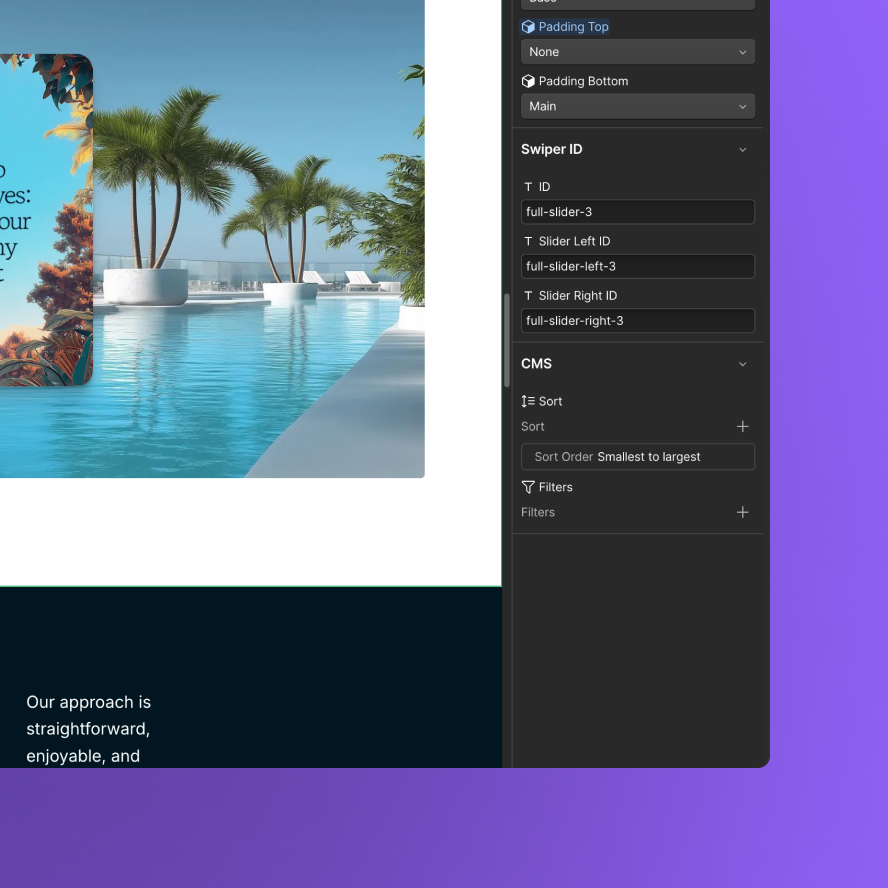Click the Filters funnel icon
Viewport: 888px width, 888px height.
(x=528, y=487)
